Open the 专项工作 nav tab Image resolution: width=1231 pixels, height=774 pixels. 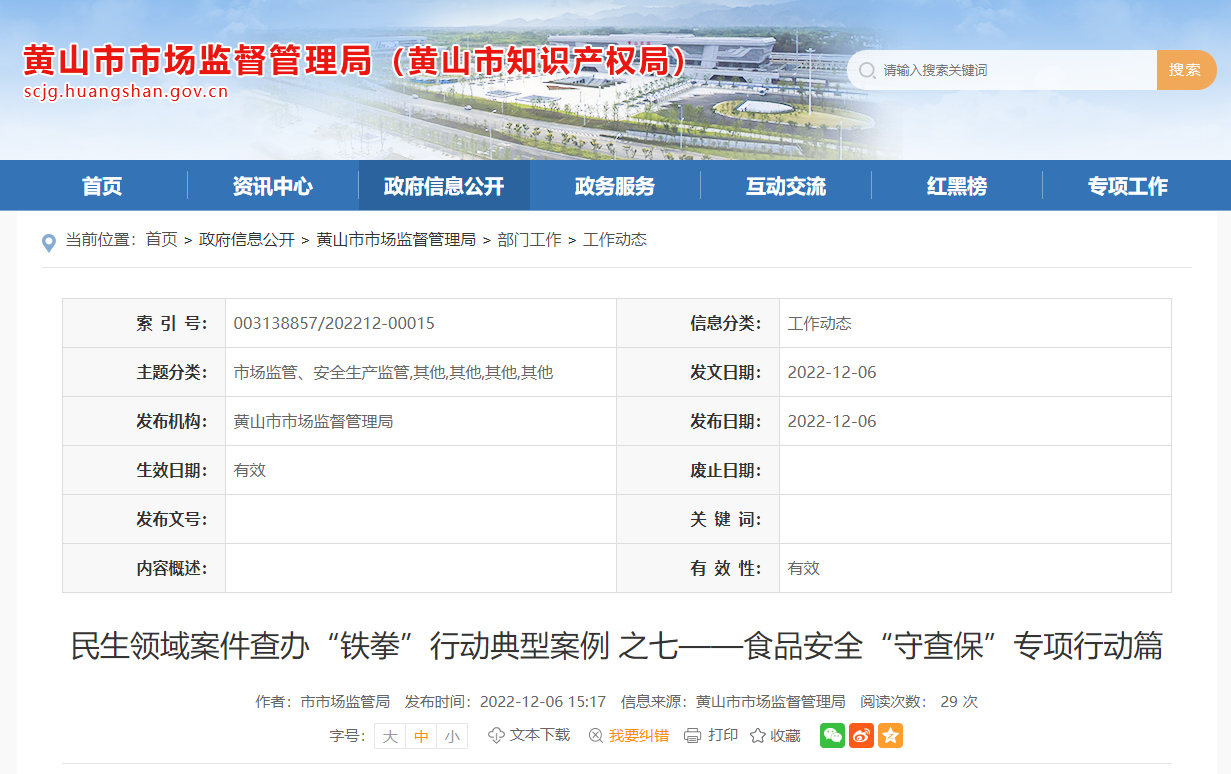click(1128, 186)
